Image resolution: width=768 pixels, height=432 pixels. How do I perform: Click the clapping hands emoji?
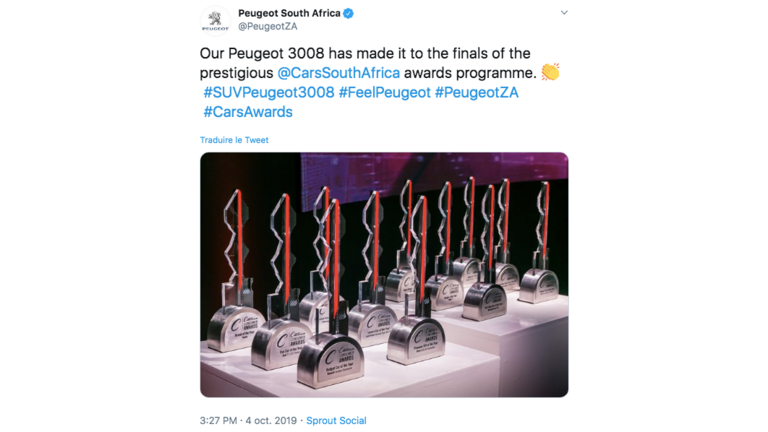(x=549, y=72)
